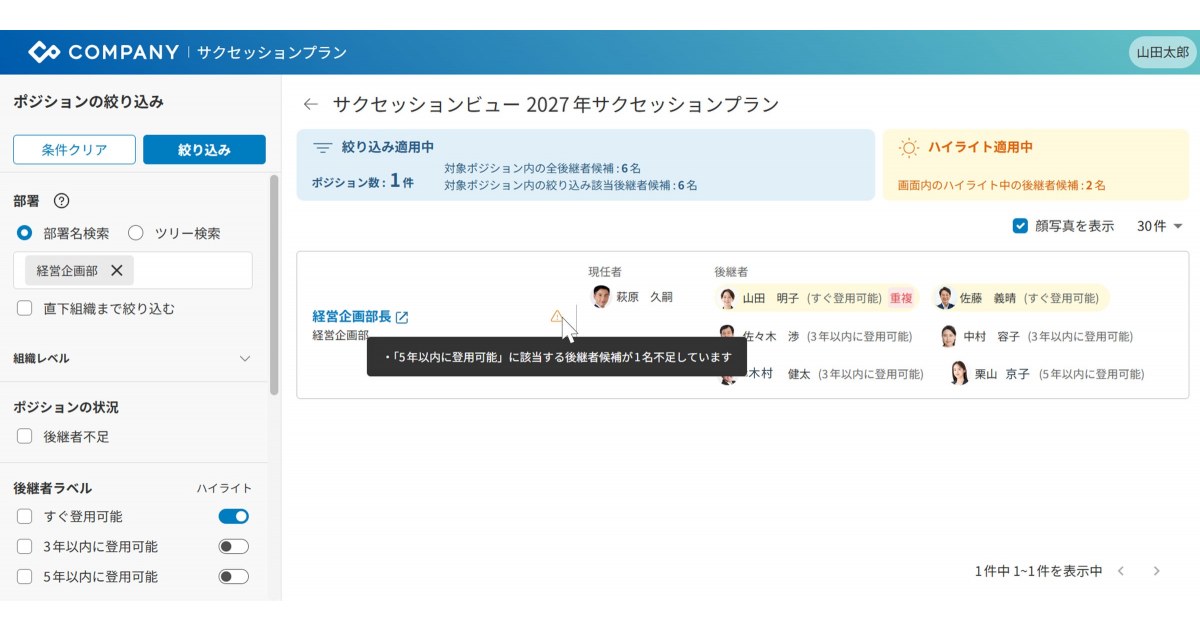Screen dimensions: 1200x630
Task: Click 山田 明子's avatar photo
Action: tap(727, 298)
